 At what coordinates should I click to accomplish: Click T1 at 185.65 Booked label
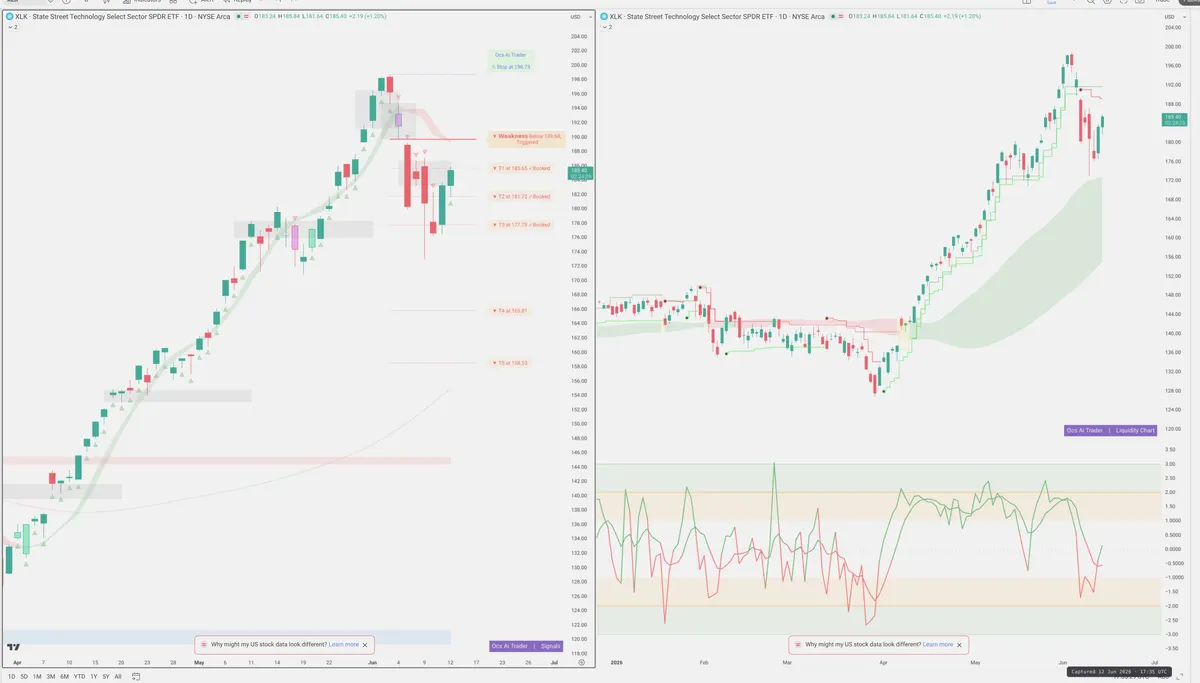[522, 168]
